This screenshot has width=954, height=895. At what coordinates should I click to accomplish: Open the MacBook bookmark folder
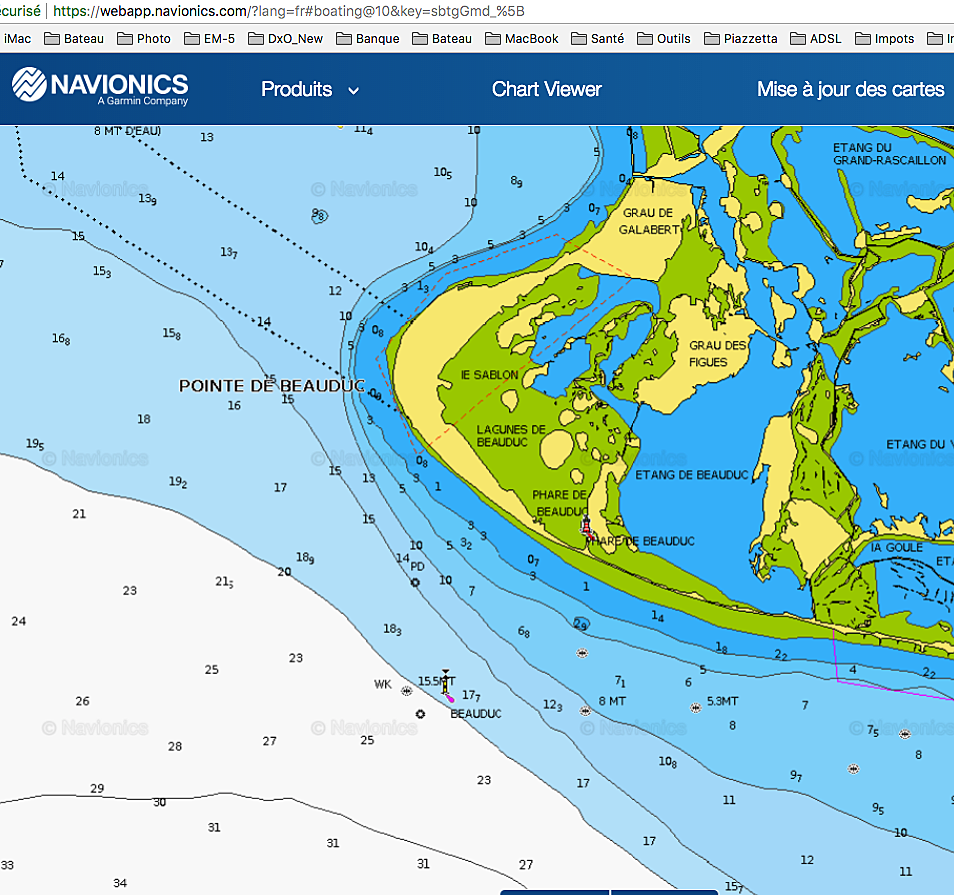click(522, 38)
